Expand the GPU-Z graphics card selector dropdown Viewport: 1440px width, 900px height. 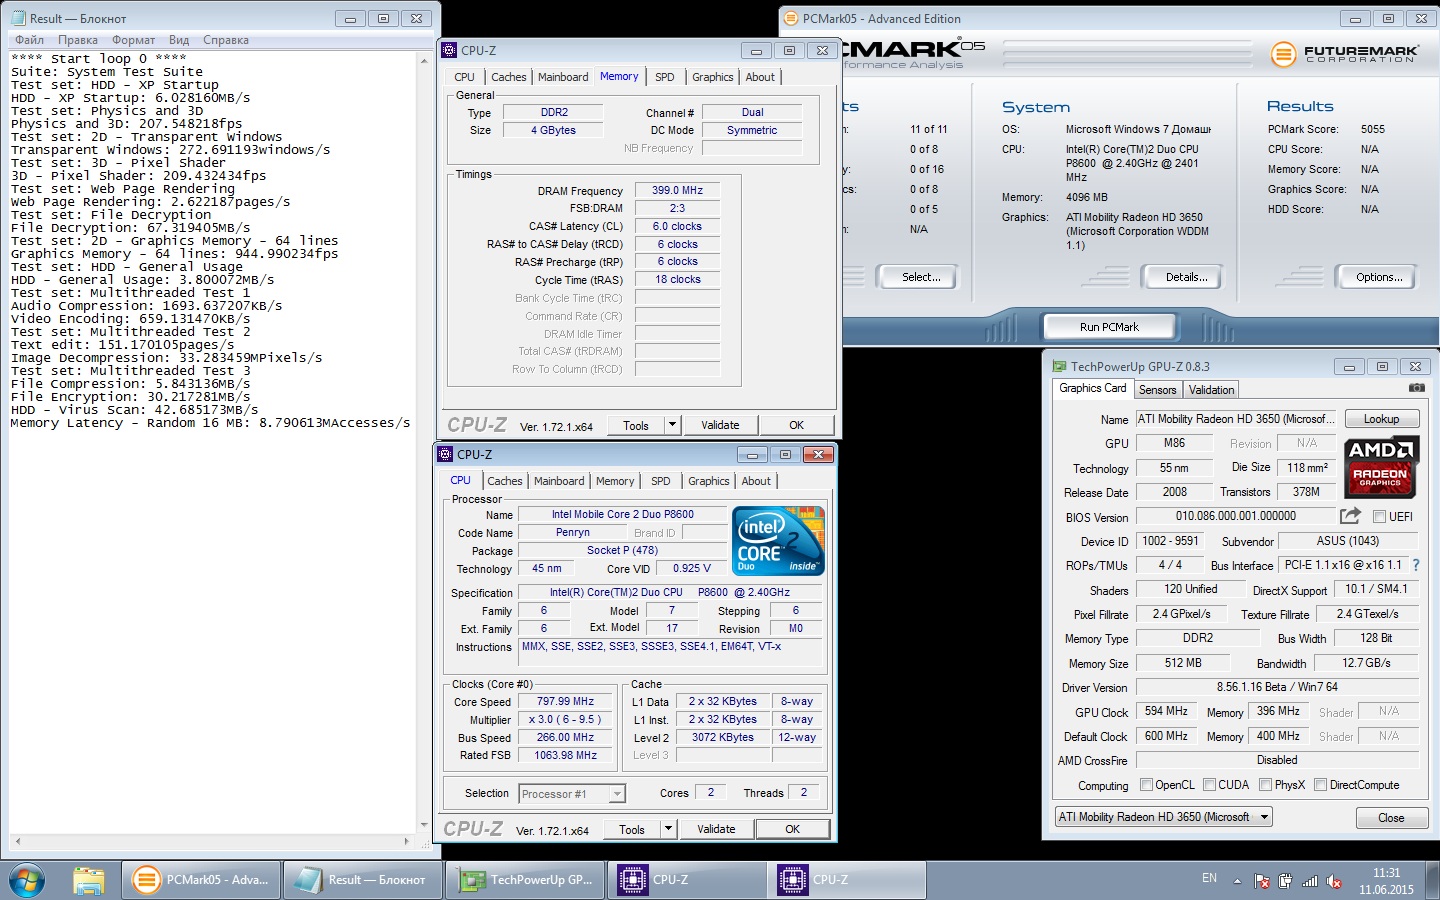1264,817
